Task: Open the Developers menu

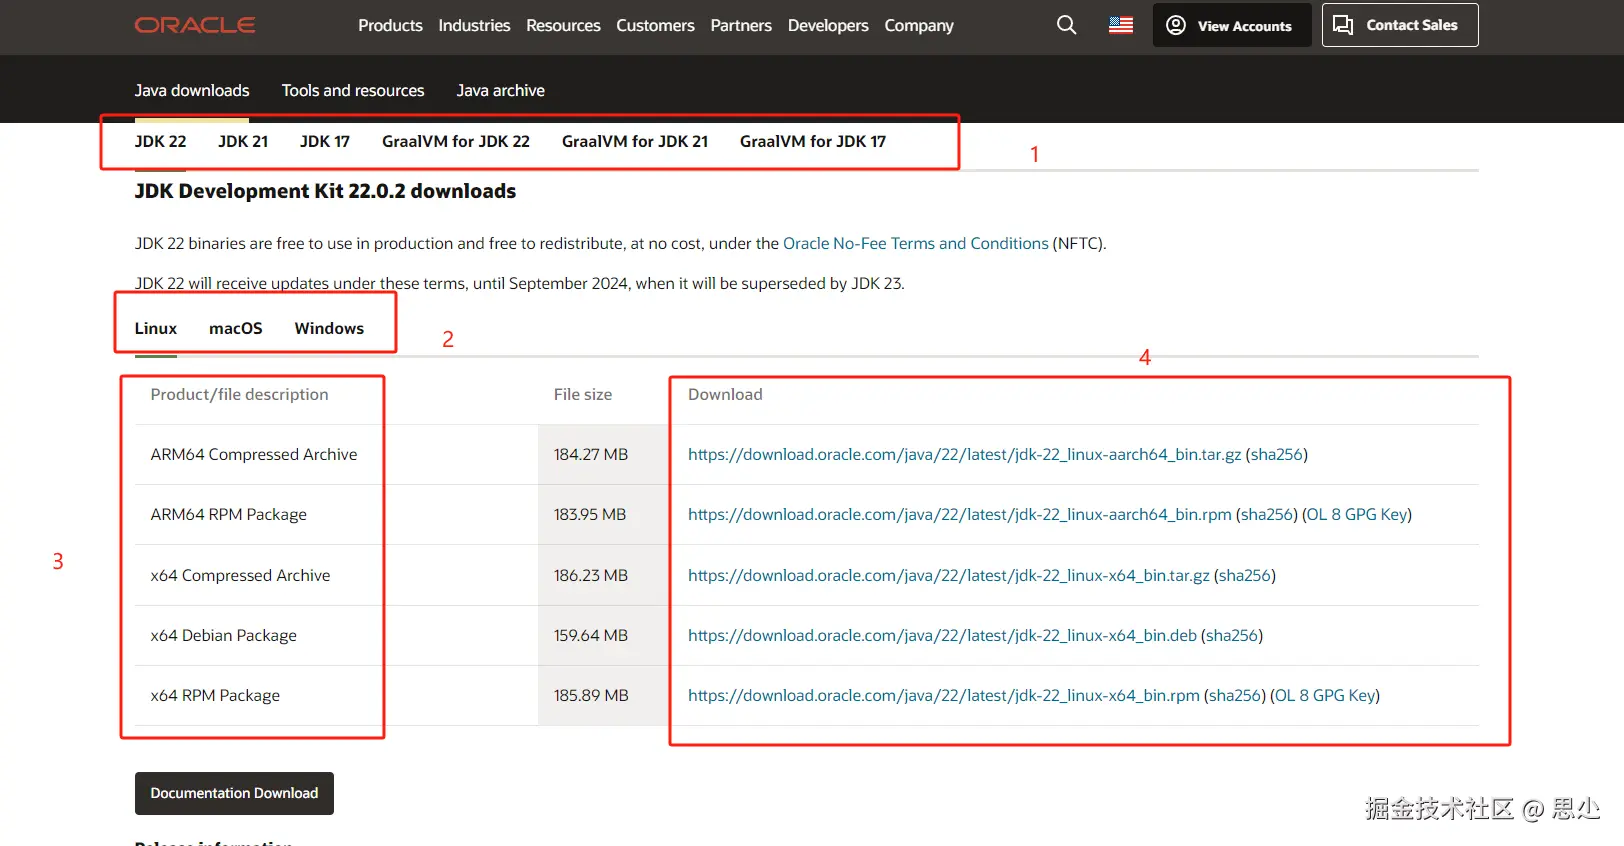Action: pyautogui.click(x=828, y=25)
